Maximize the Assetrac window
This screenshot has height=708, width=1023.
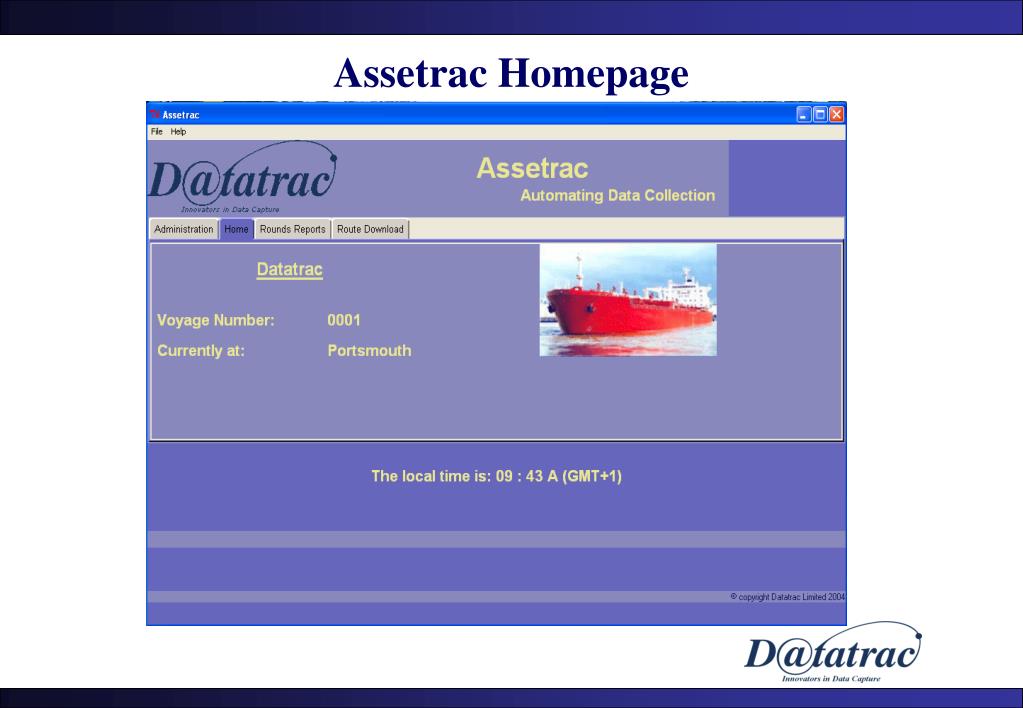820,115
